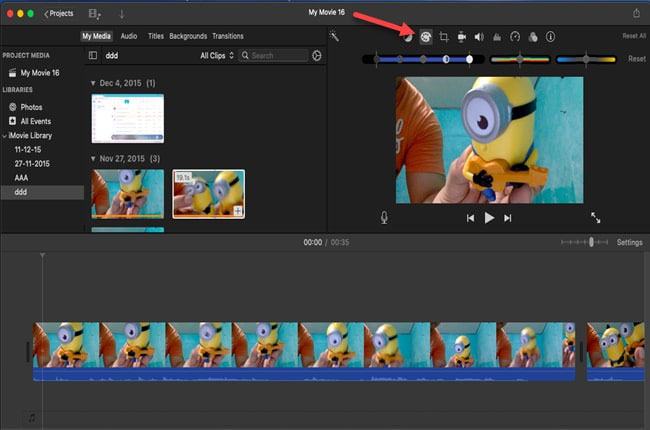Select the second timeline clip with two minions
The width and height of the screenshot is (650, 430).
(x=616, y=352)
